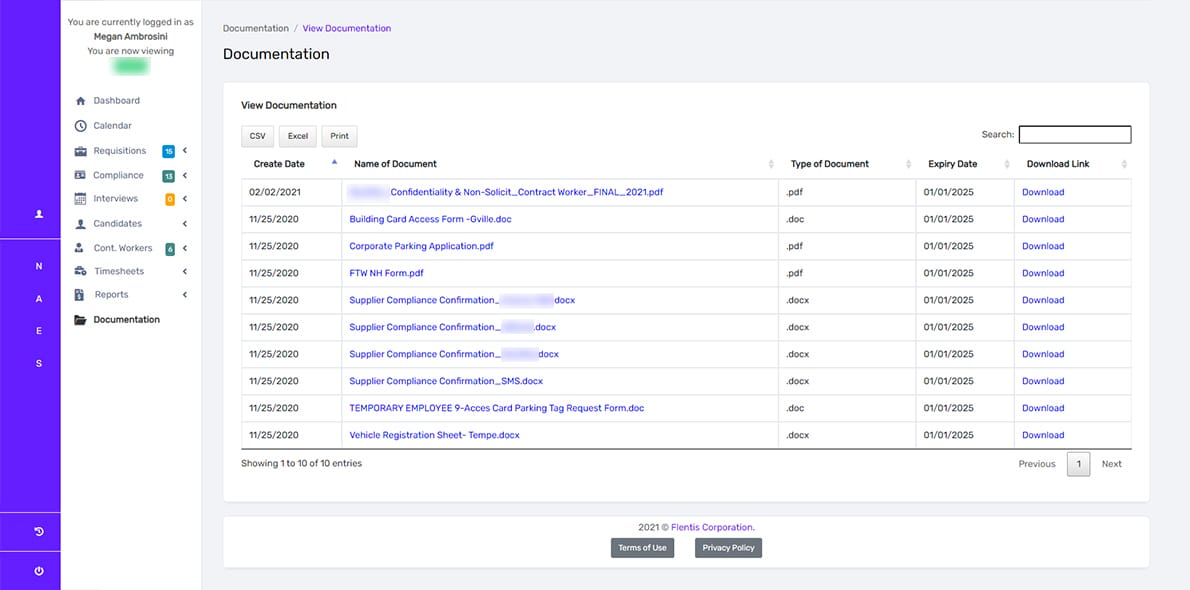
Task: Open the Privacy Policy button in footer
Action: click(x=728, y=548)
